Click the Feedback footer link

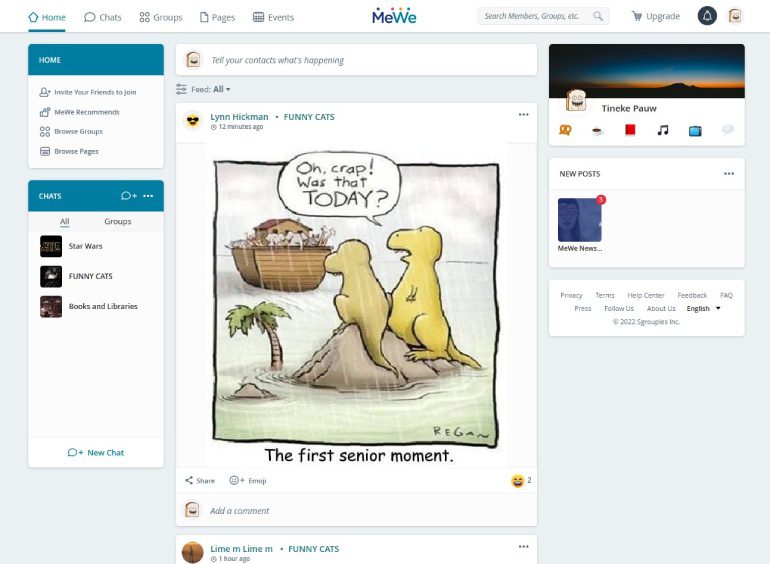point(692,295)
